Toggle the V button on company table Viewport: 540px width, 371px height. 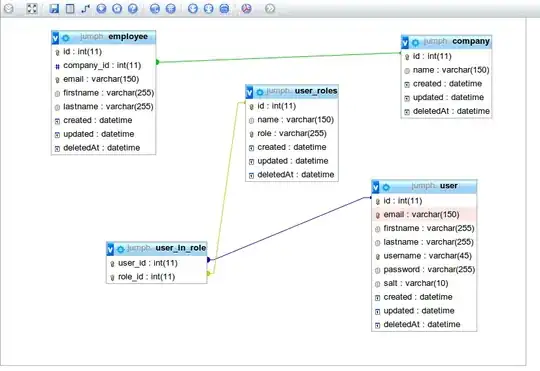[405, 42]
